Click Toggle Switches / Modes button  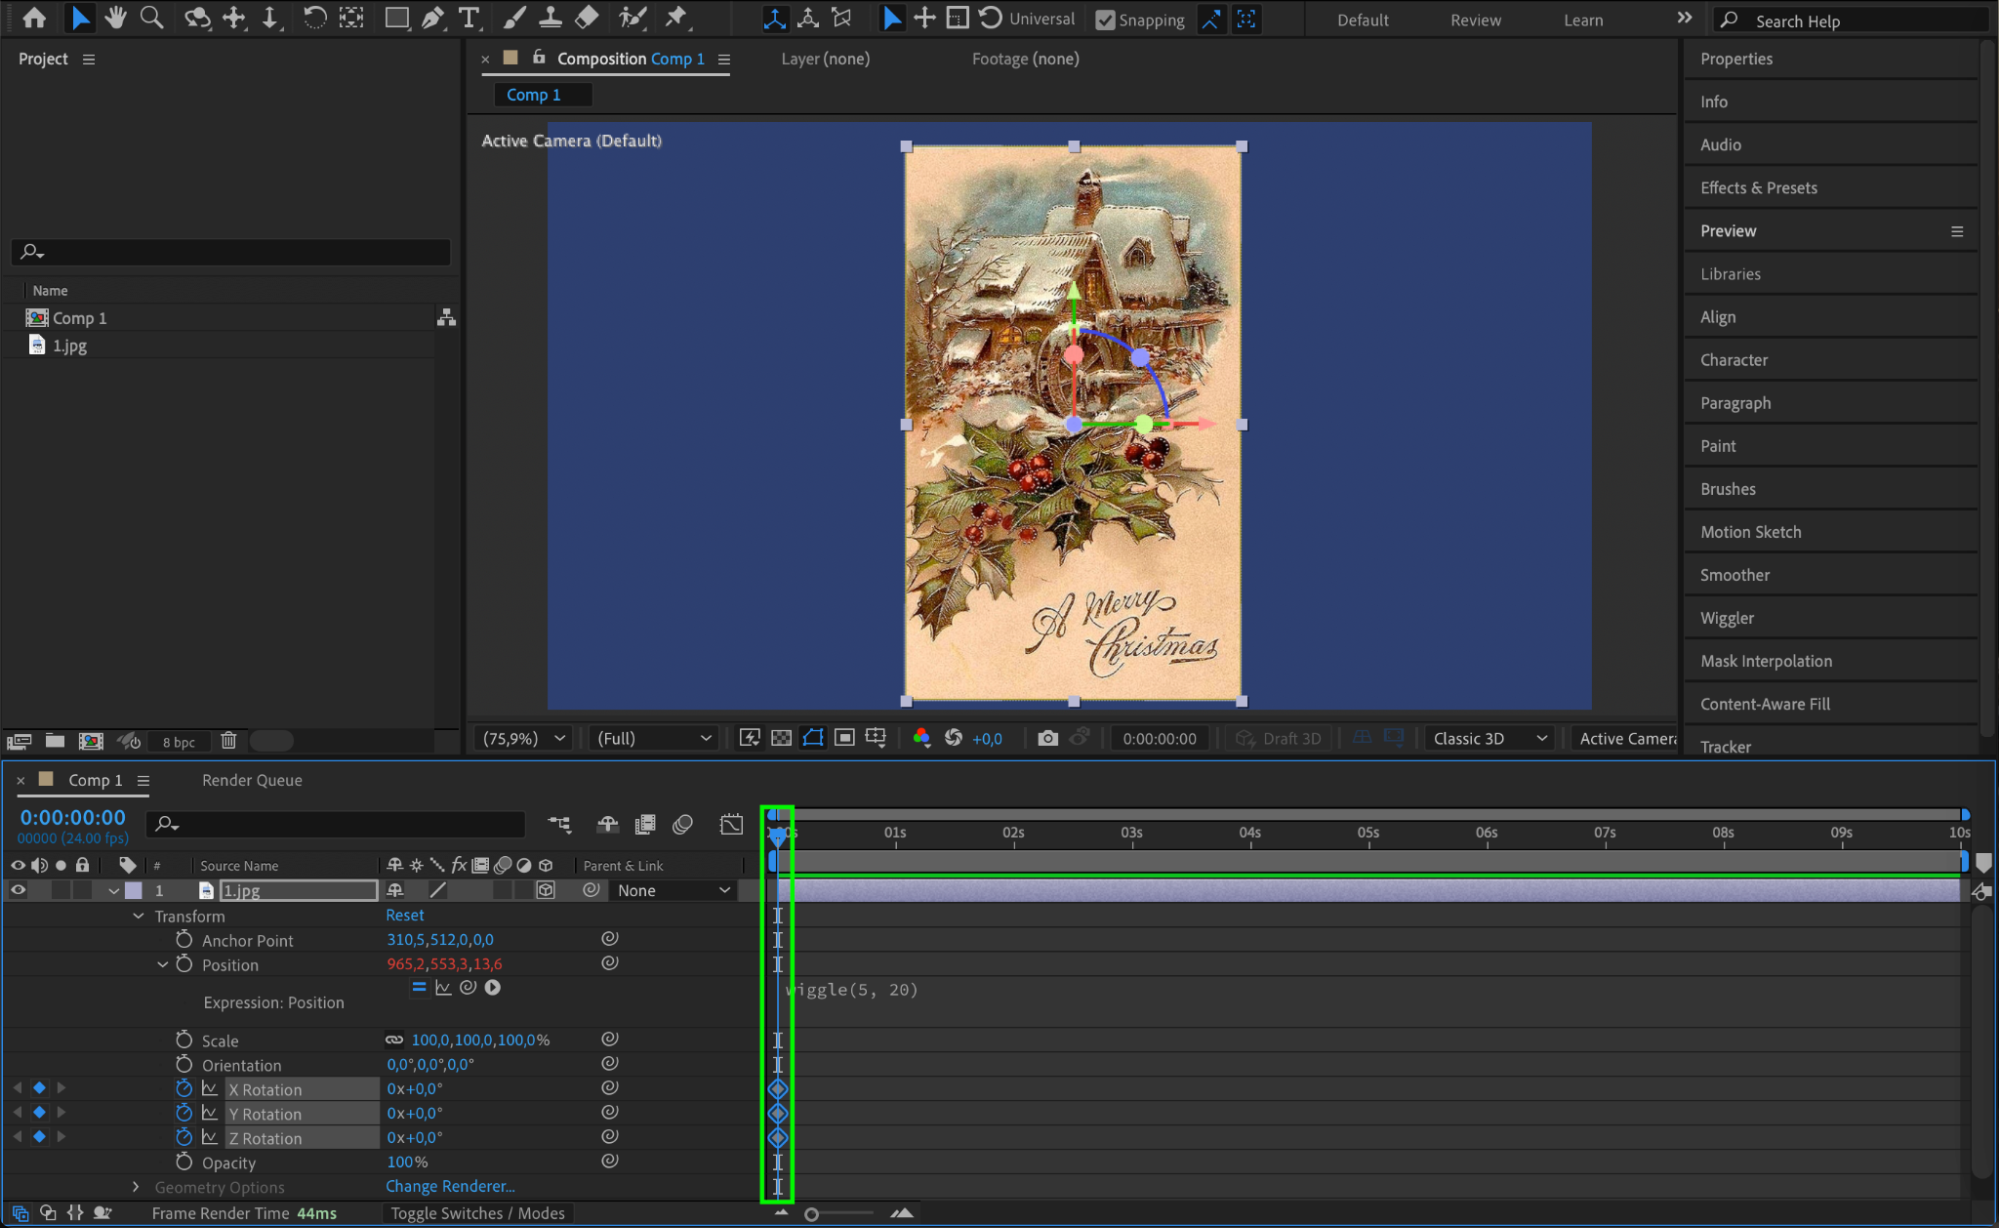click(x=477, y=1213)
